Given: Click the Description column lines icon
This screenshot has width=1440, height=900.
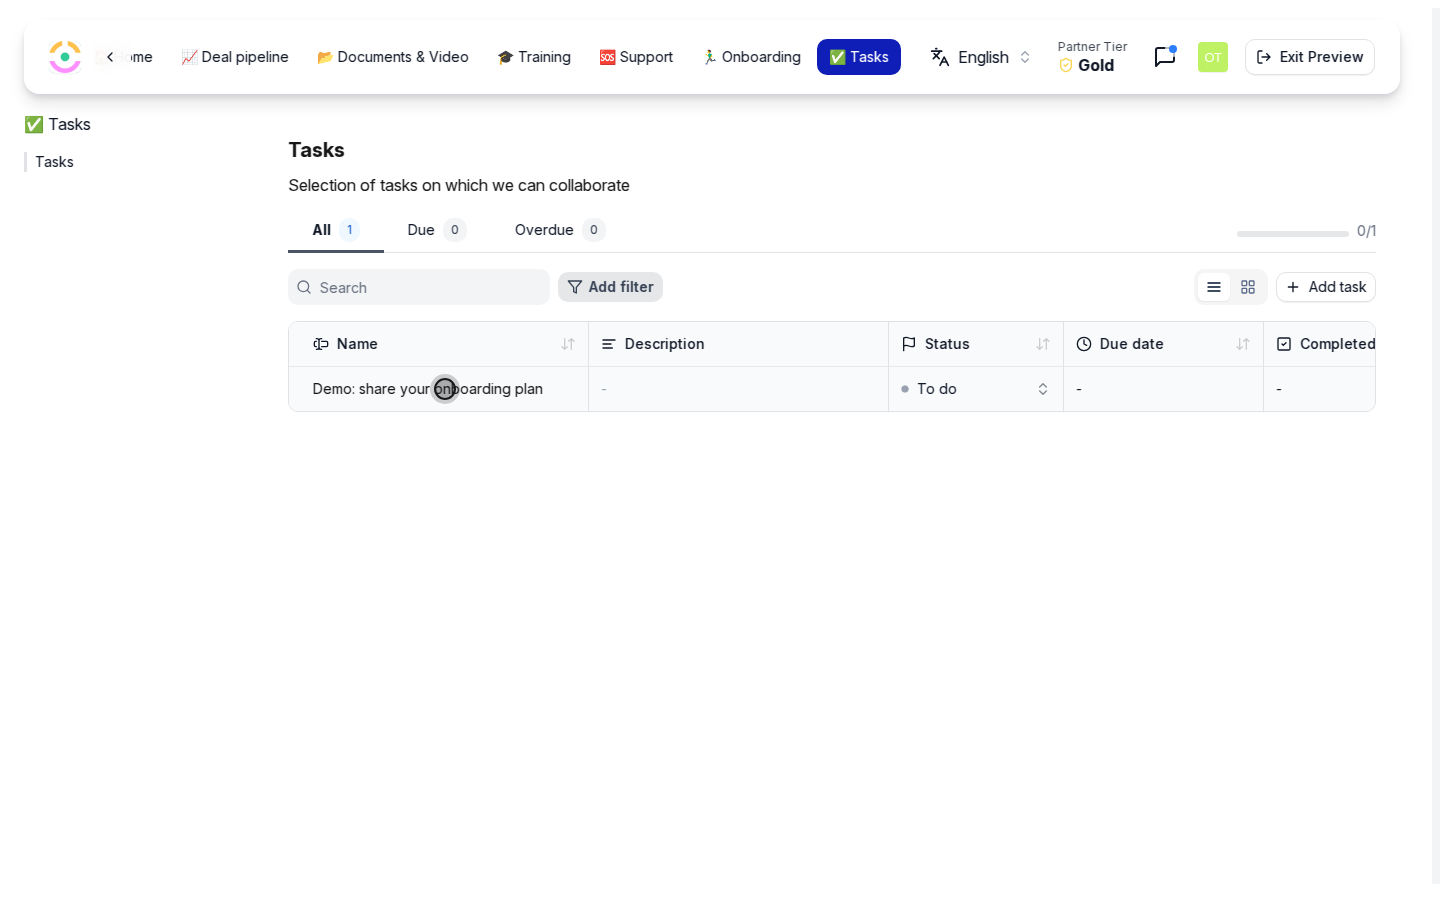Looking at the screenshot, I should coord(608,344).
